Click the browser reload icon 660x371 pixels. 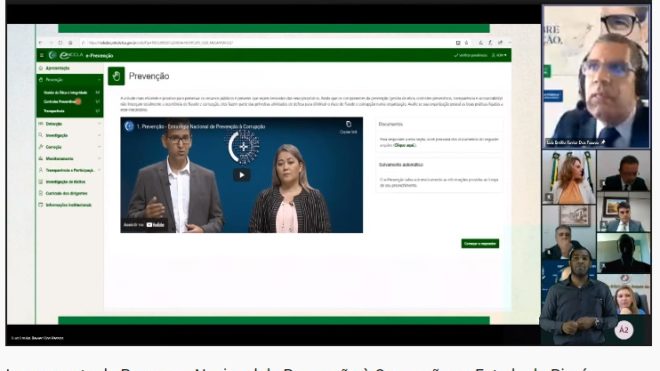[x=60, y=43]
